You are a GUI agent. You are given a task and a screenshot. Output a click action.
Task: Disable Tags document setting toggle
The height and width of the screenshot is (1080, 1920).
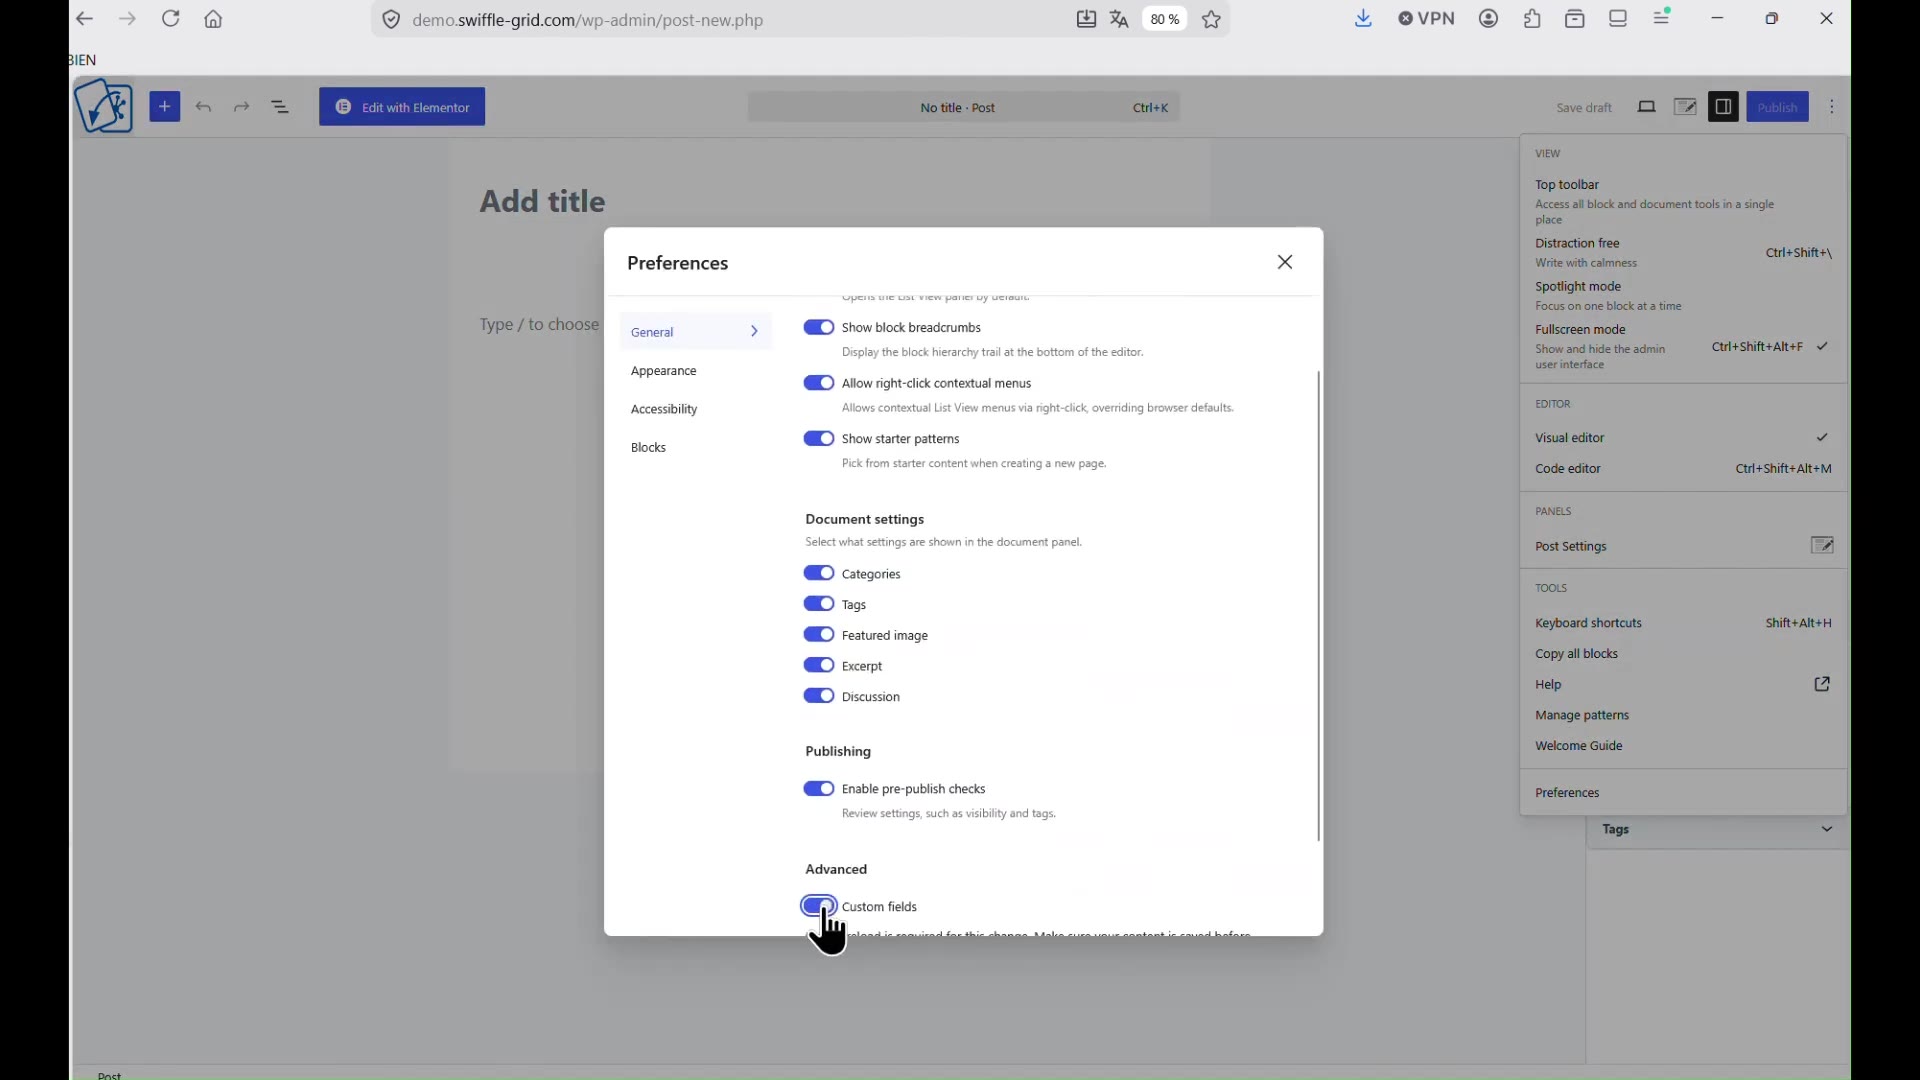coord(819,605)
